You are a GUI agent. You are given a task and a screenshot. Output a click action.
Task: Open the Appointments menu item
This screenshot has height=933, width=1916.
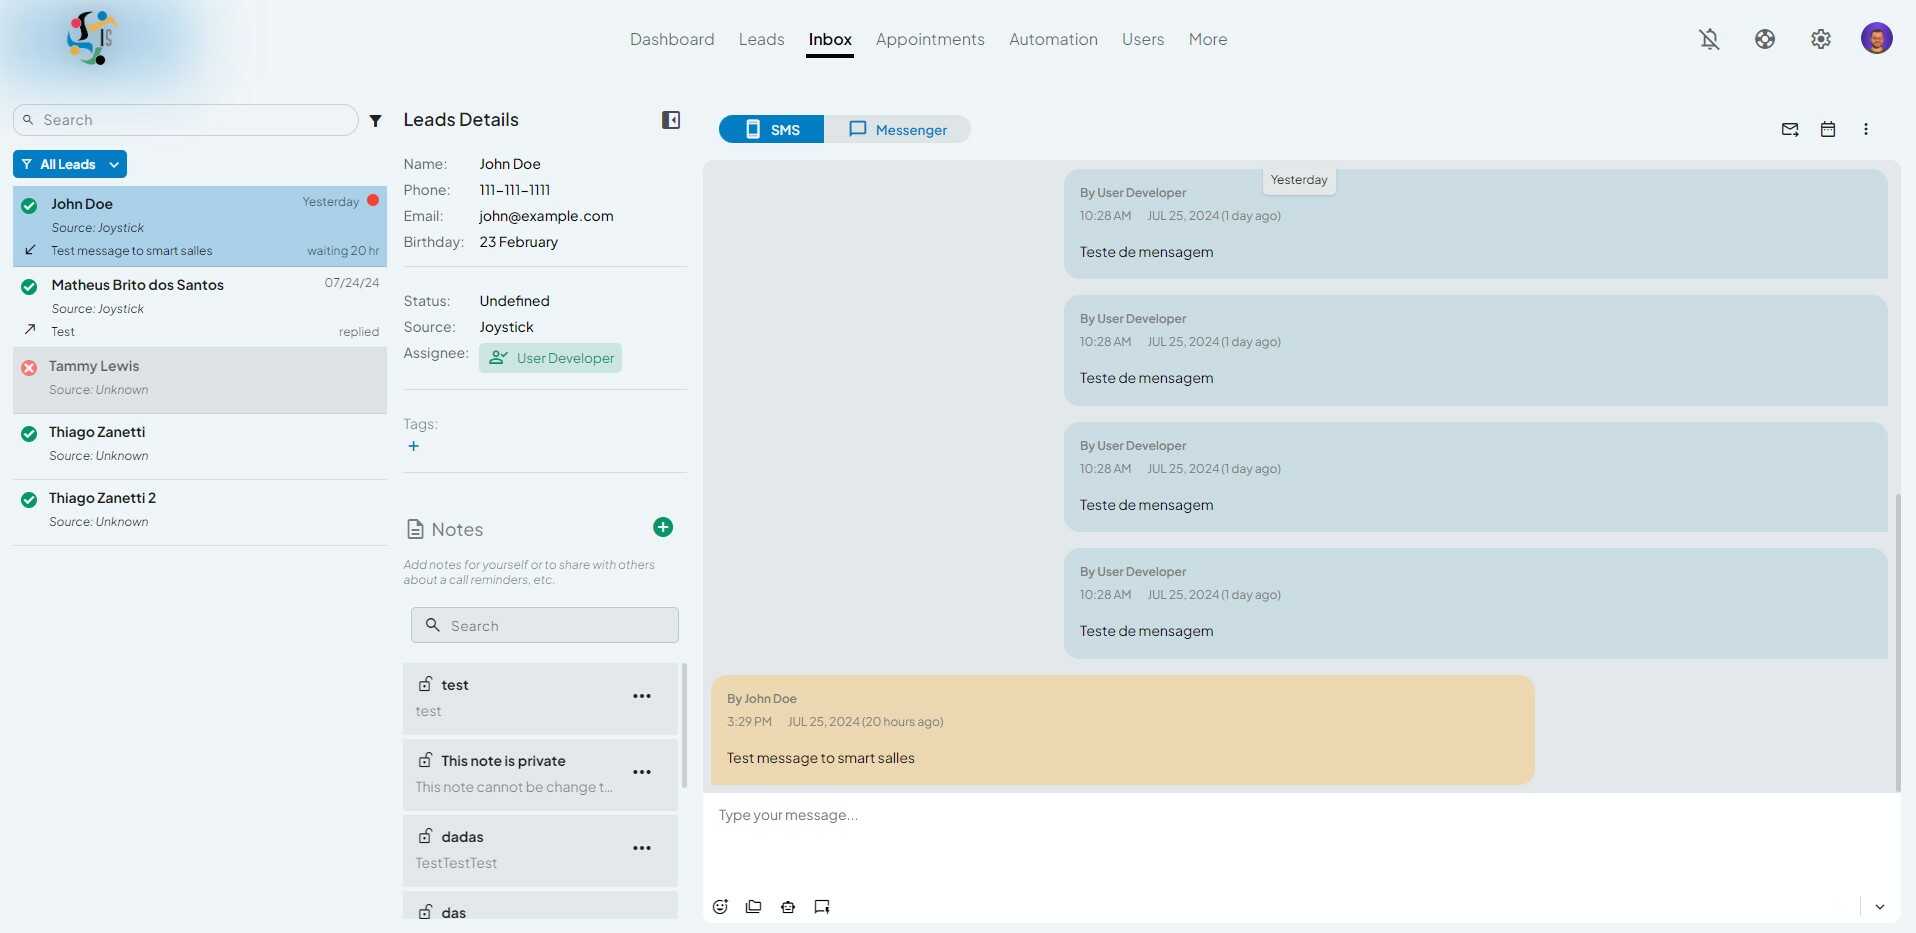pos(929,39)
